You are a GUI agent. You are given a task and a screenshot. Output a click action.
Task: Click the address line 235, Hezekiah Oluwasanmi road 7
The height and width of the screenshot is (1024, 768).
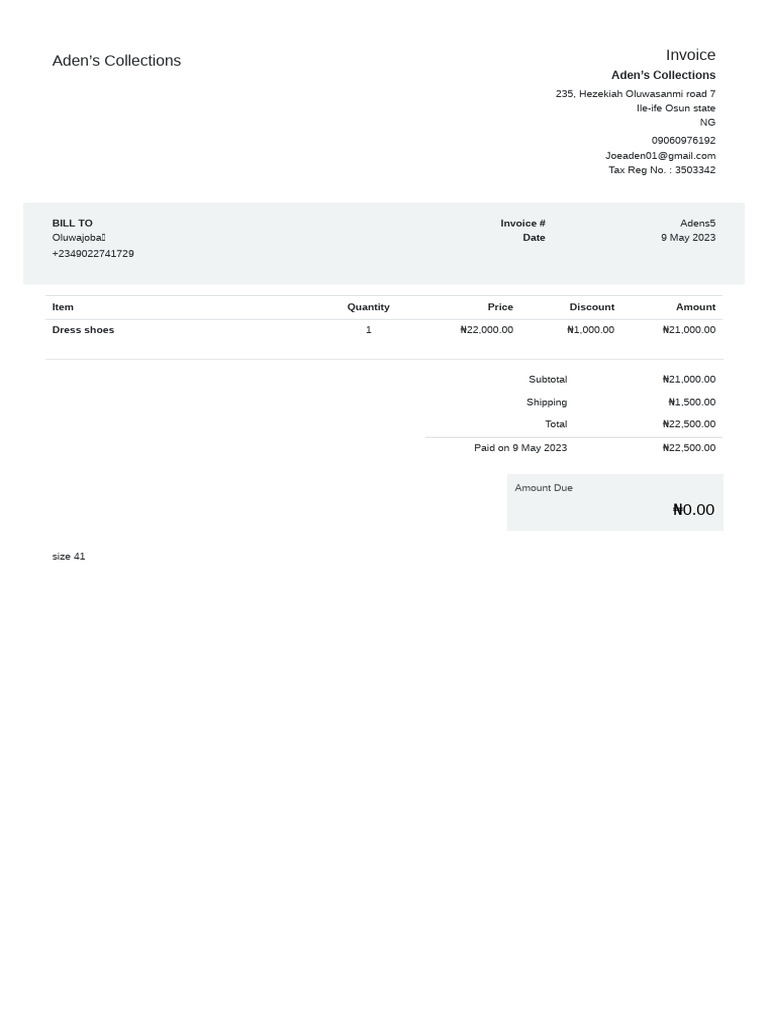point(635,94)
